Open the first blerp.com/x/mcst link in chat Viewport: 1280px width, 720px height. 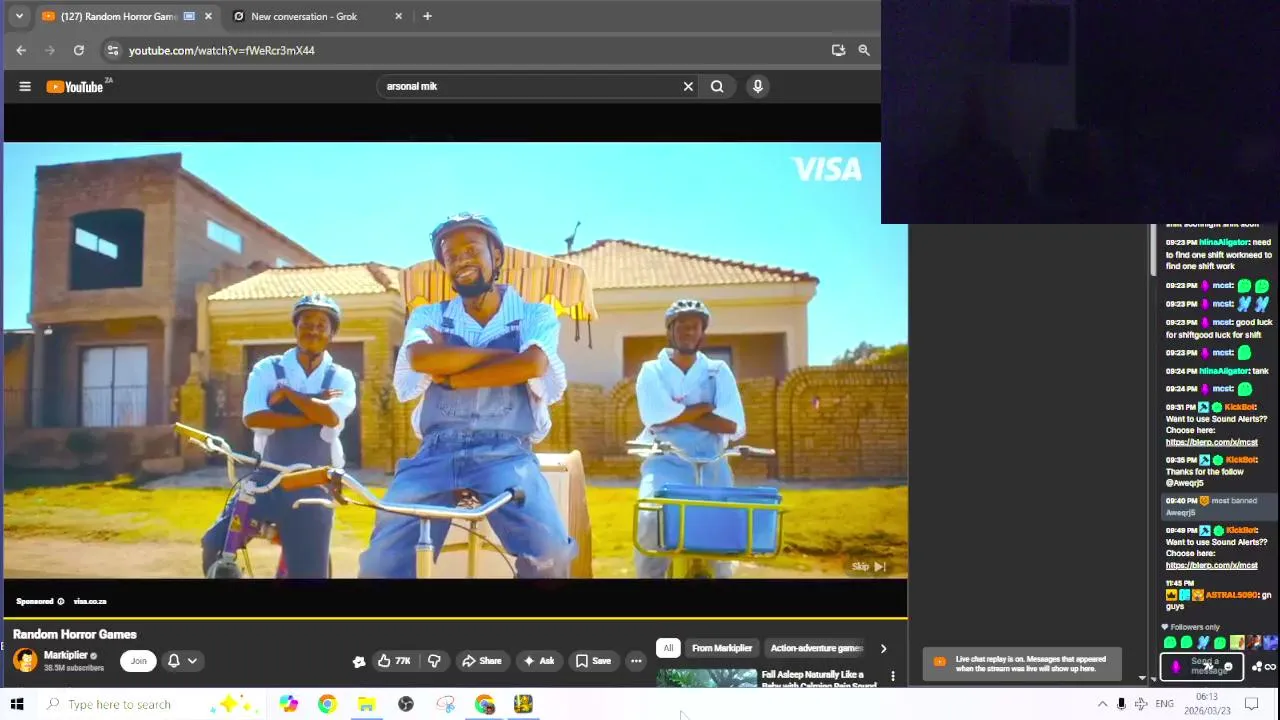click(x=1211, y=442)
